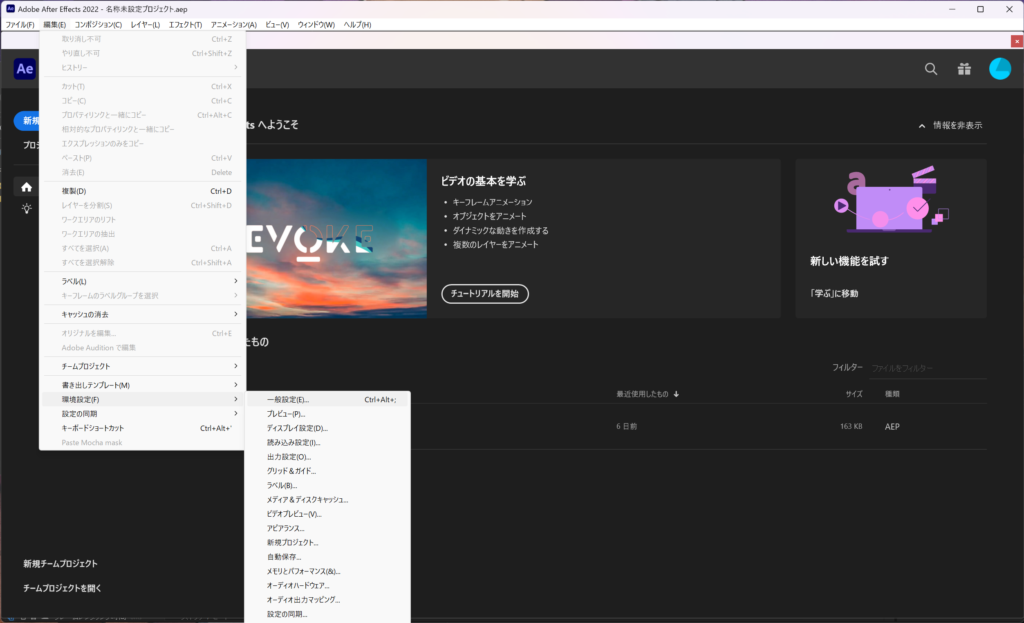Image resolution: width=1024 pixels, height=623 pixels.
Task: Open ラベル(B)... preferences
Action: coord(328,485)
